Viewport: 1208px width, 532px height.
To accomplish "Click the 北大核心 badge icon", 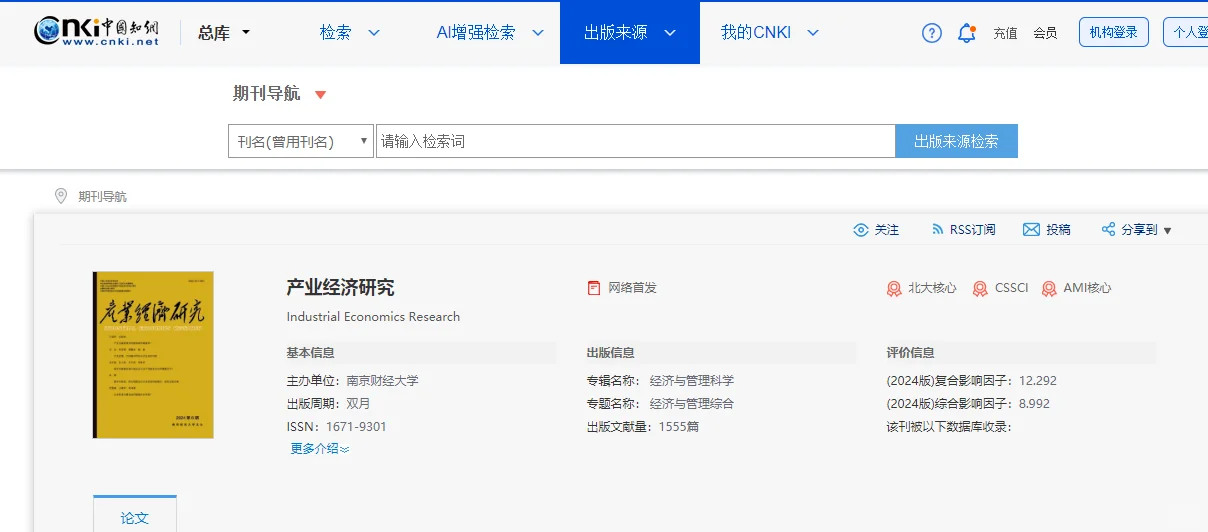I will 894,288.
